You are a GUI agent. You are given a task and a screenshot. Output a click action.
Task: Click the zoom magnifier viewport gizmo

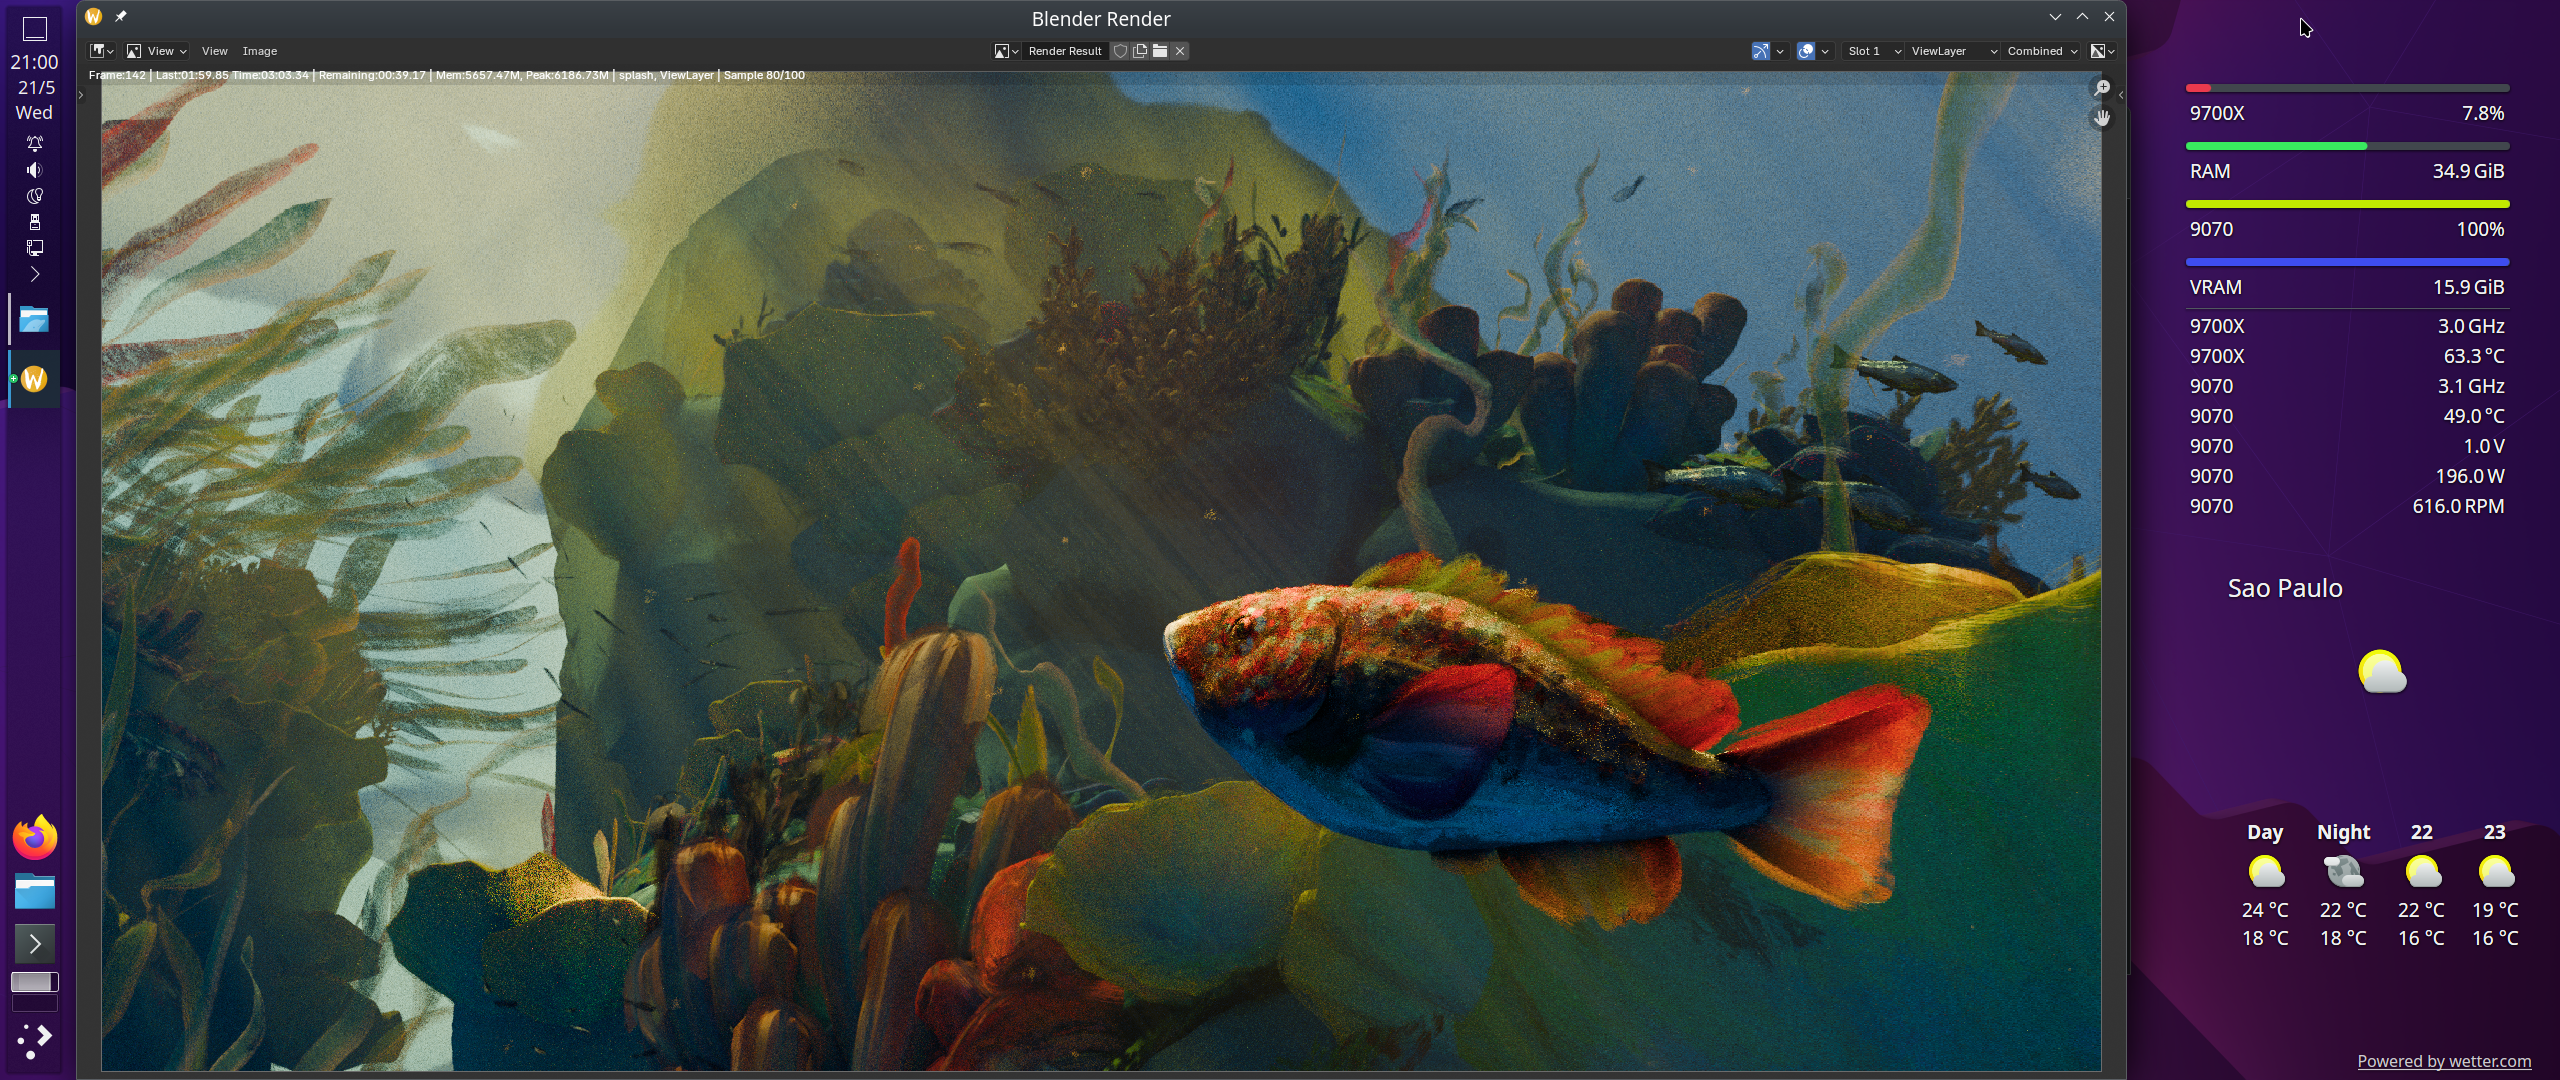click(2102, 89)
